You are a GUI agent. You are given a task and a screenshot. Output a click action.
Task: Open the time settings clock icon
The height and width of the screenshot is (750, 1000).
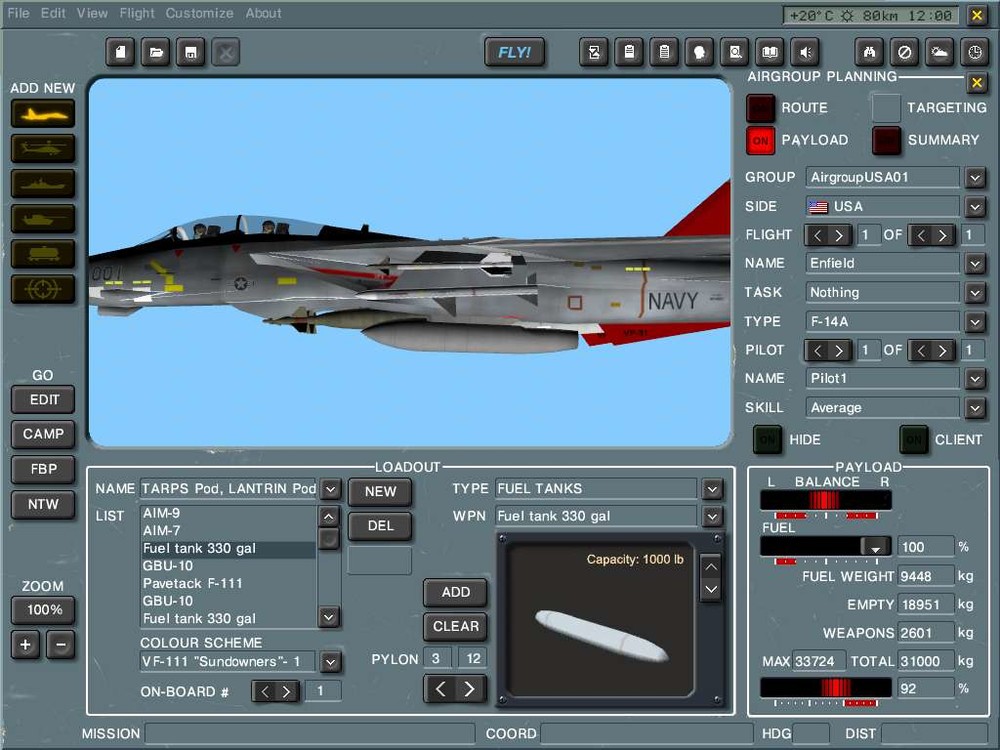(x=976, y=52)
